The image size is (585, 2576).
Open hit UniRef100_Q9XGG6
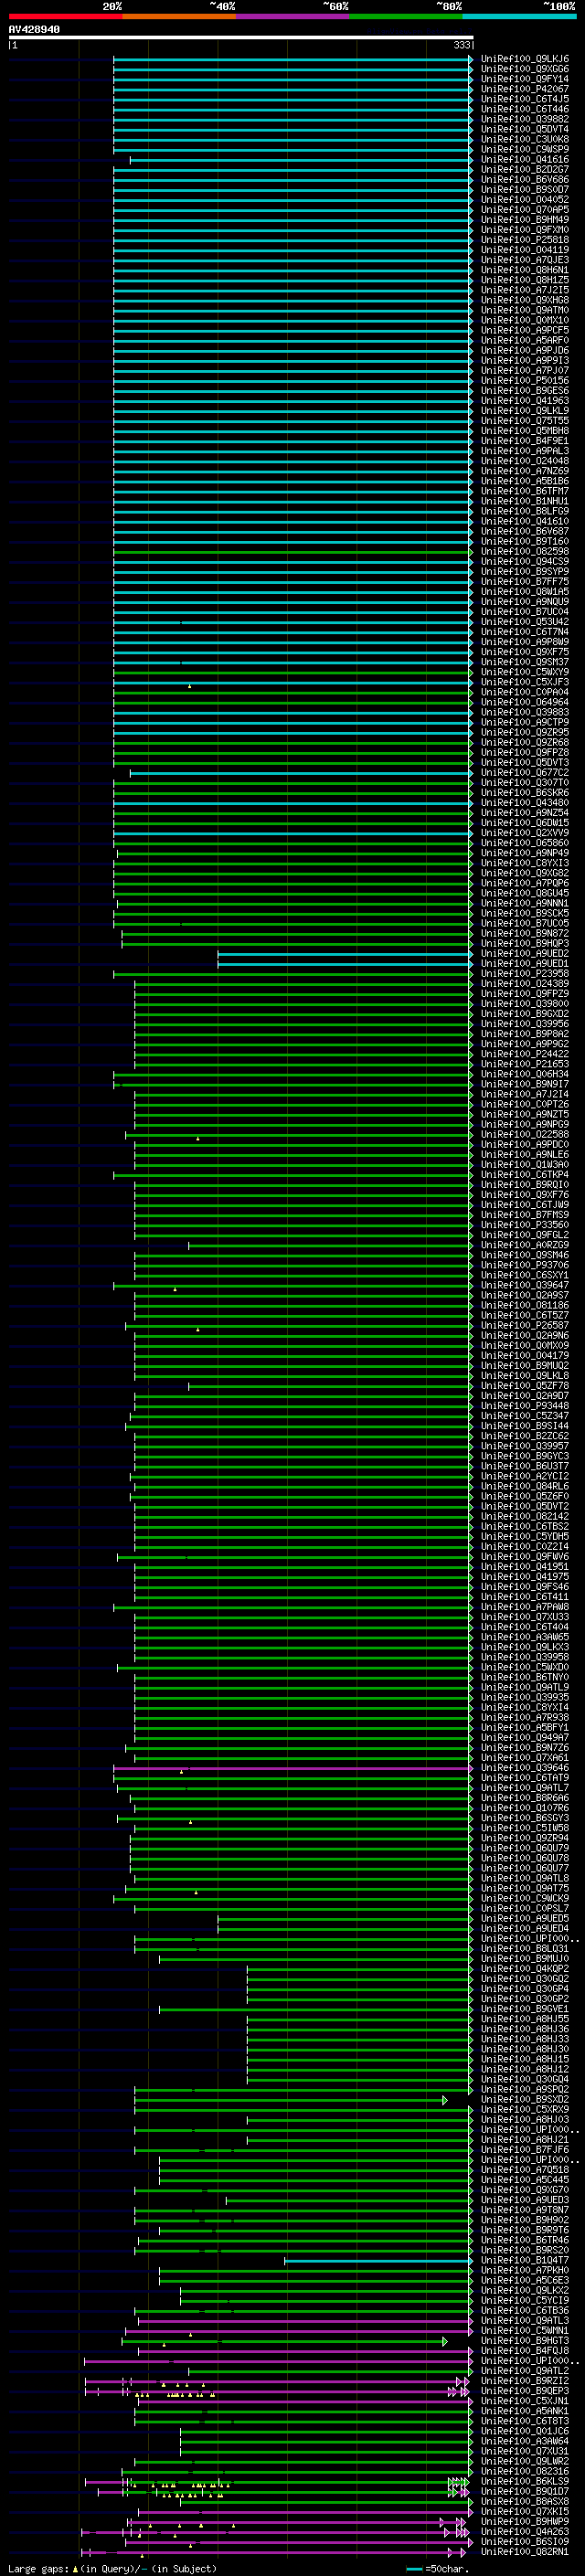point(525,69)
